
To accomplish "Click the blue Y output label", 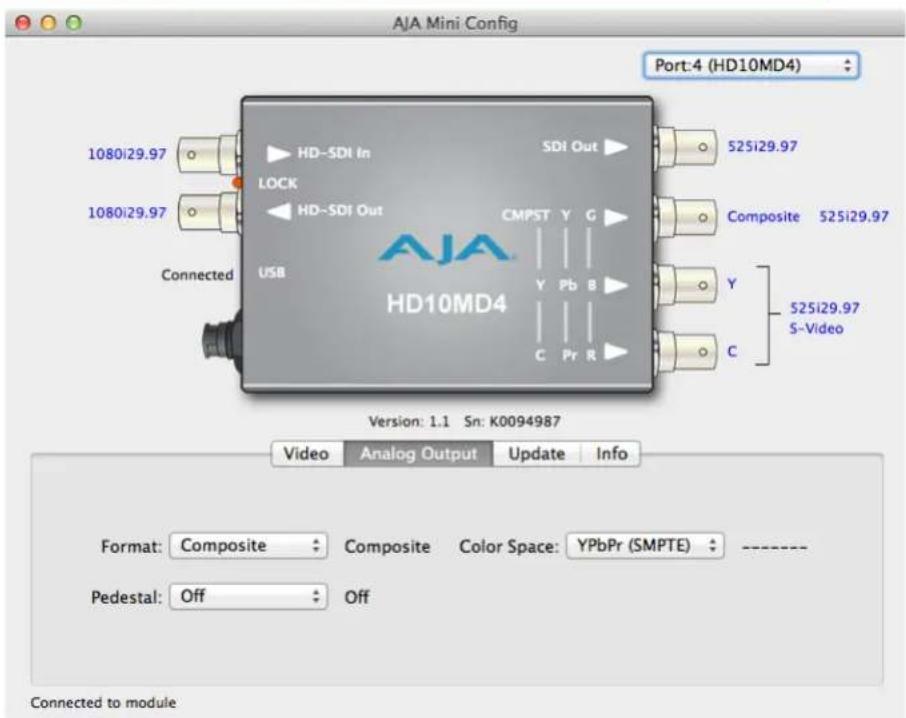I will (x=732, y=284).
